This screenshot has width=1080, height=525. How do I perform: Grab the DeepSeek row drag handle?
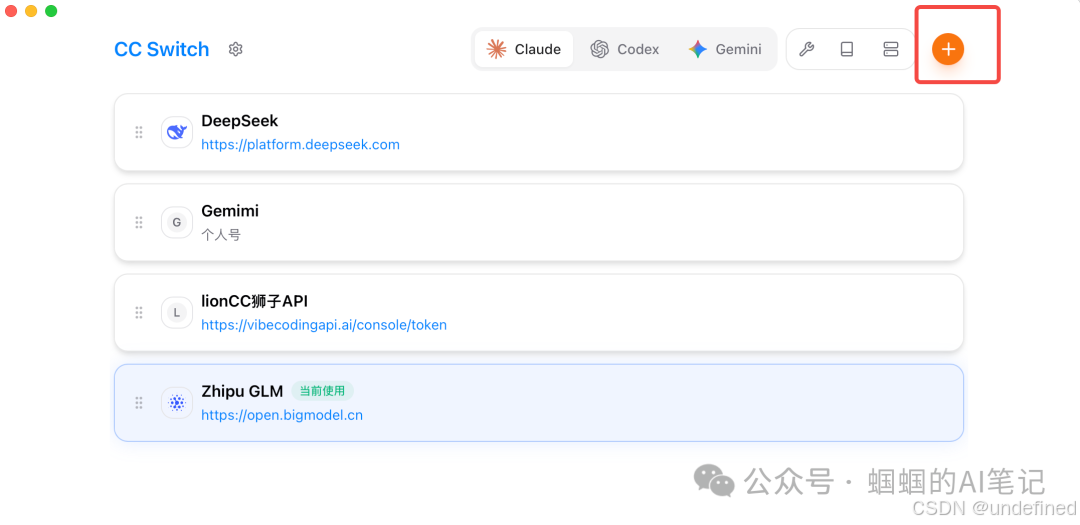click(138, 132)
